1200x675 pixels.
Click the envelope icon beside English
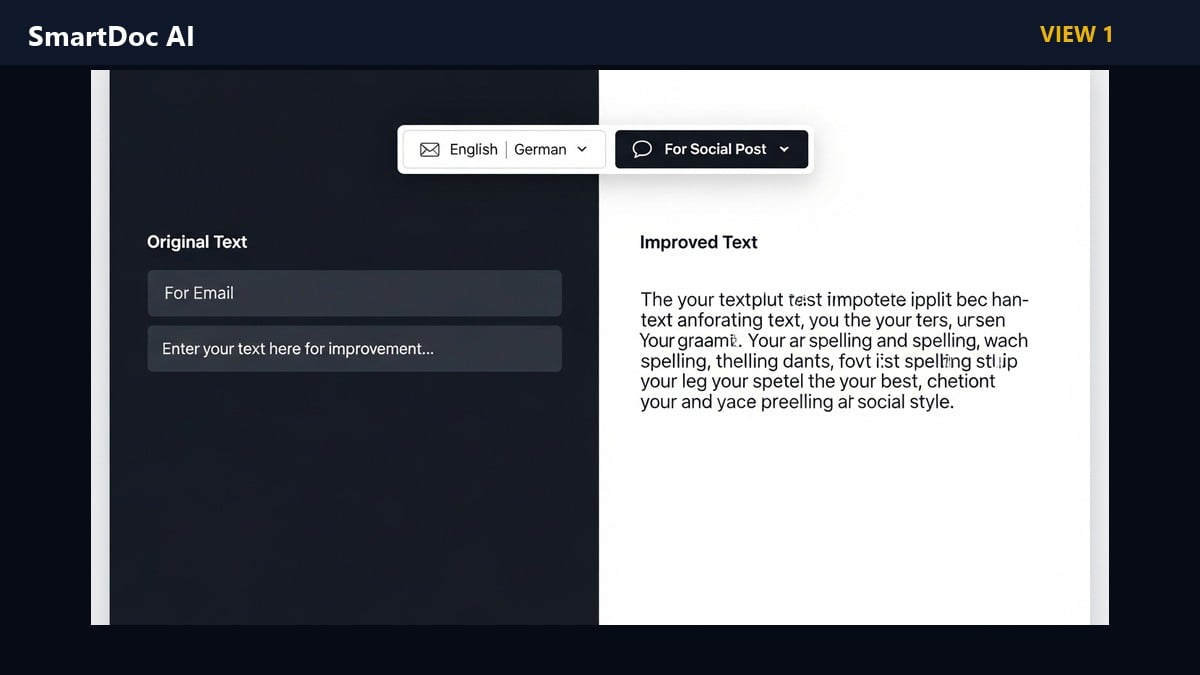429,149
